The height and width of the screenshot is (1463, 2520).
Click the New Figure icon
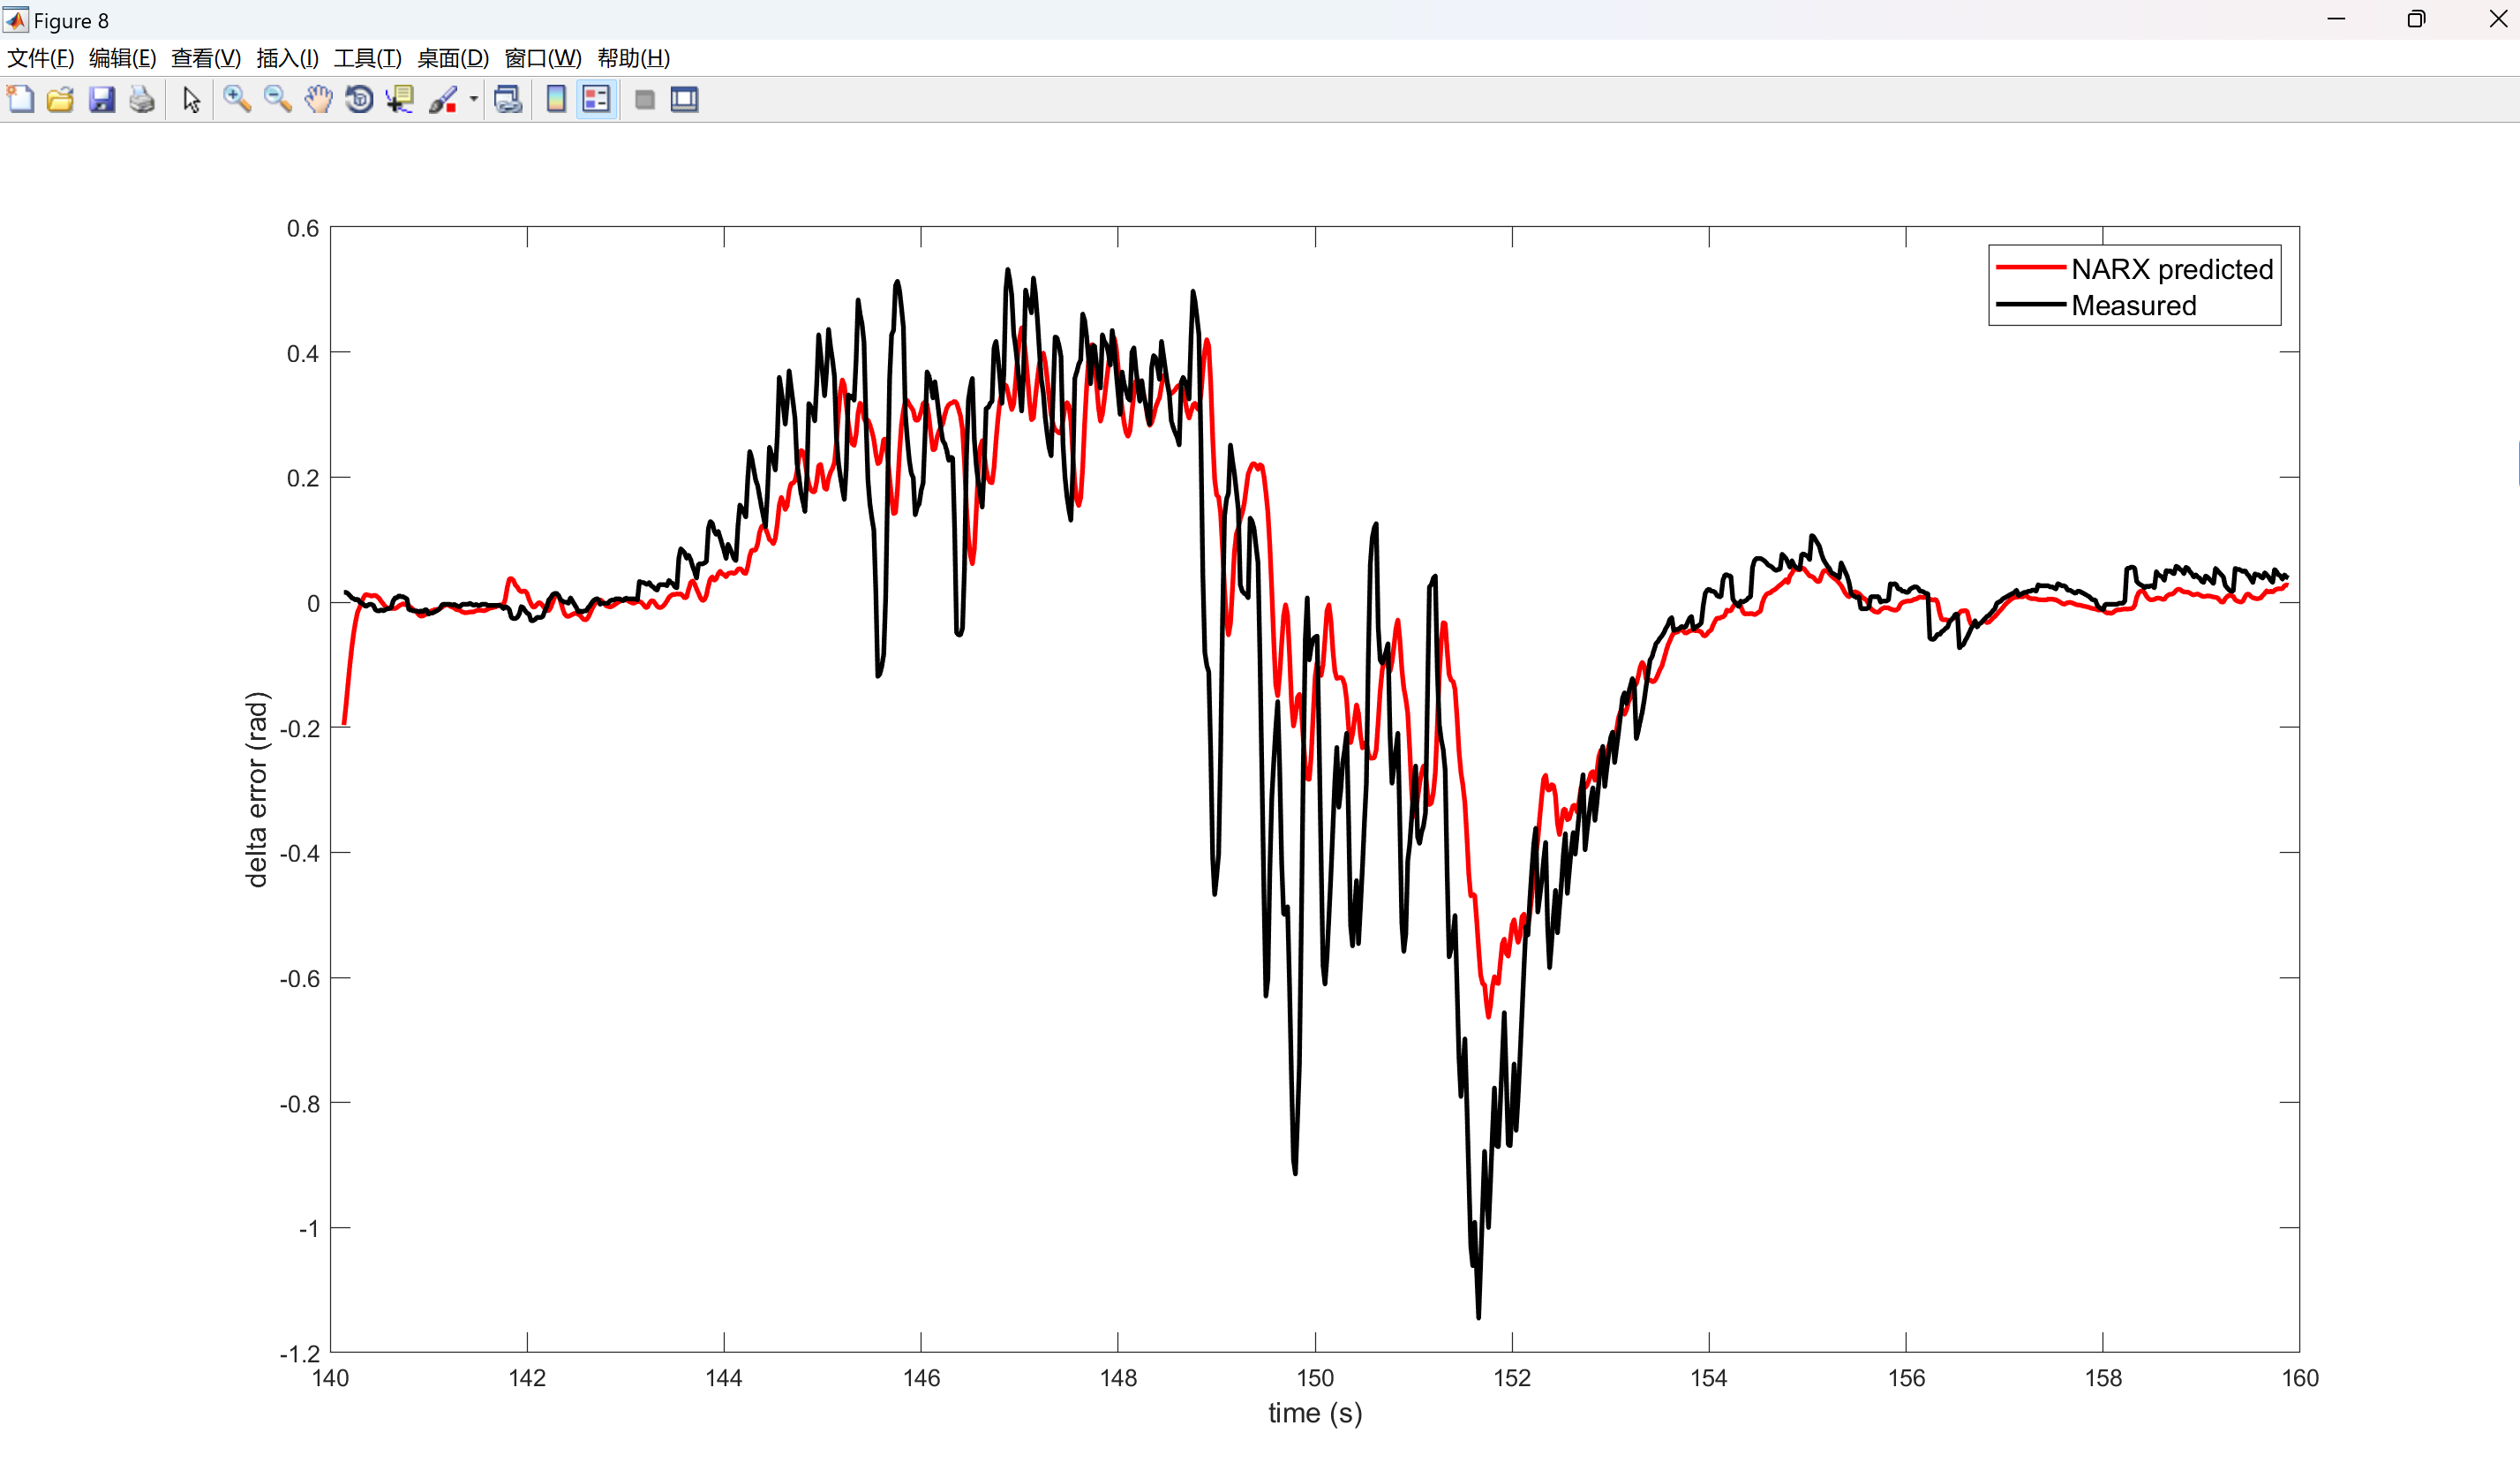tap(21, 100)
